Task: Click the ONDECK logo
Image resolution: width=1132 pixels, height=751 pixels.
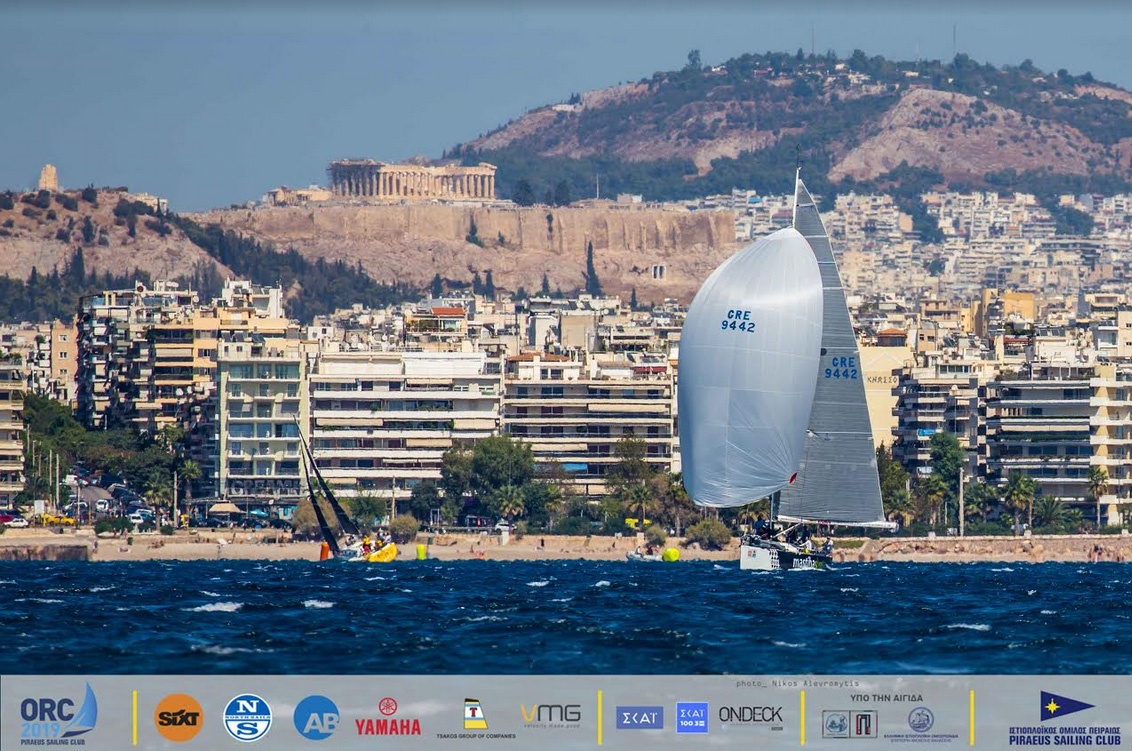Action: click(x=751, y=716)
